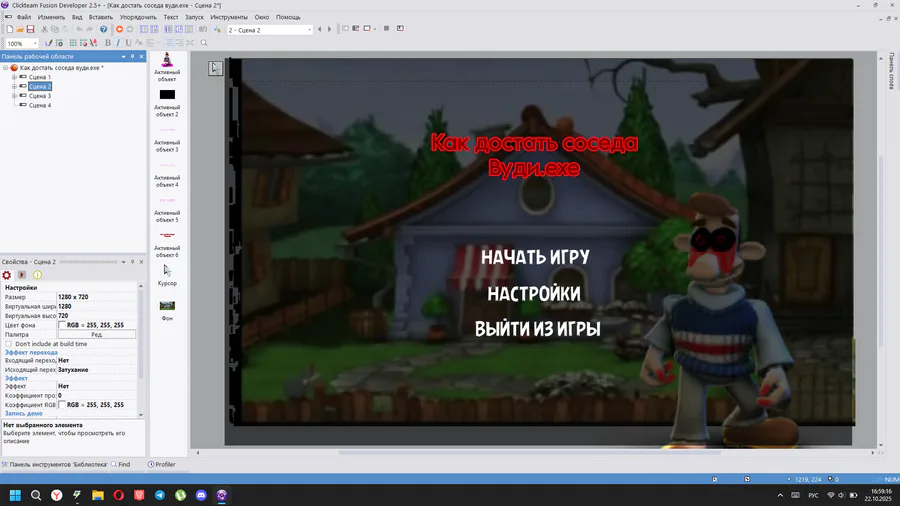This screenshot has height=506, width=900.
Task: Open the 100% zoom level dropdown
Action: [x=22, y=44]
